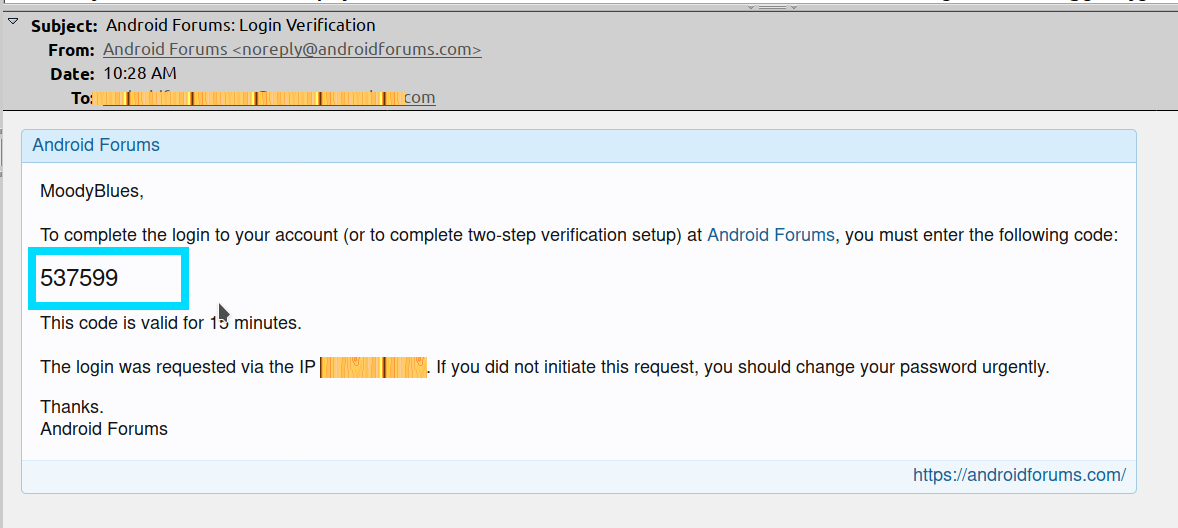Click the pane splitter grip above header
The image size is (1178, 528).
coord(773,7)
